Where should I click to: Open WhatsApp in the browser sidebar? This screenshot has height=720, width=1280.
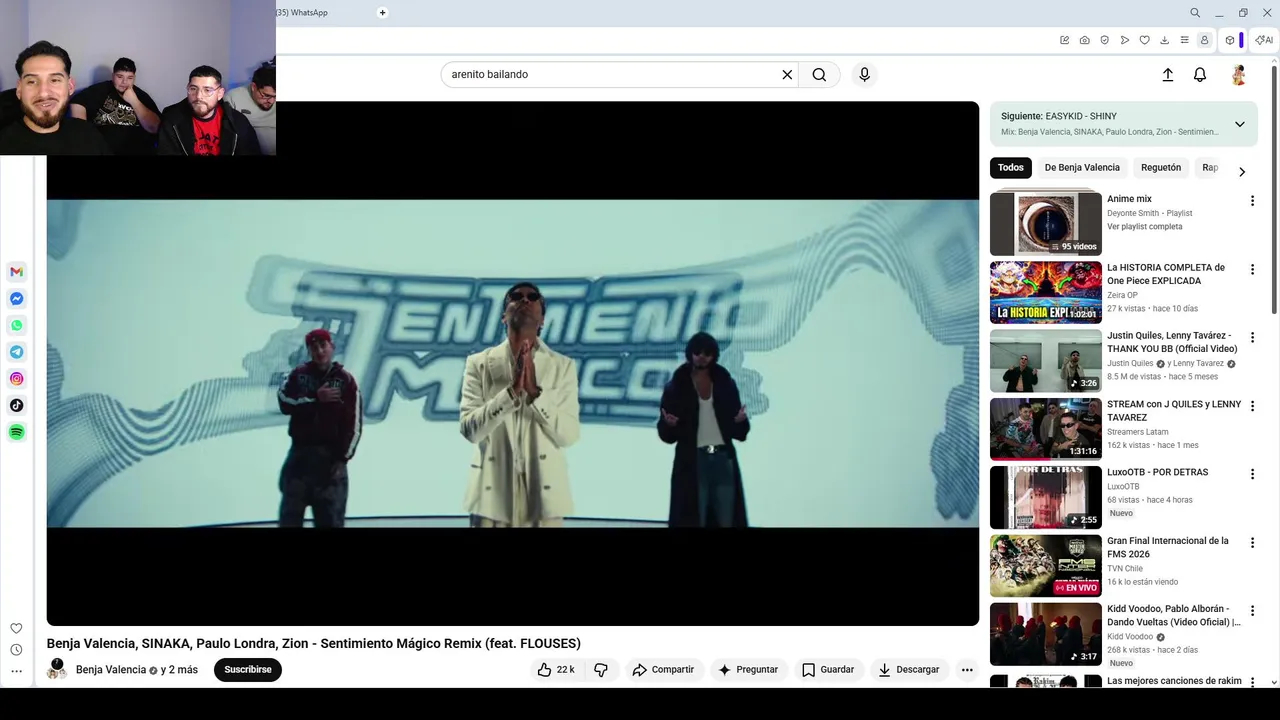pyautogui.click(x=16, y=325)
